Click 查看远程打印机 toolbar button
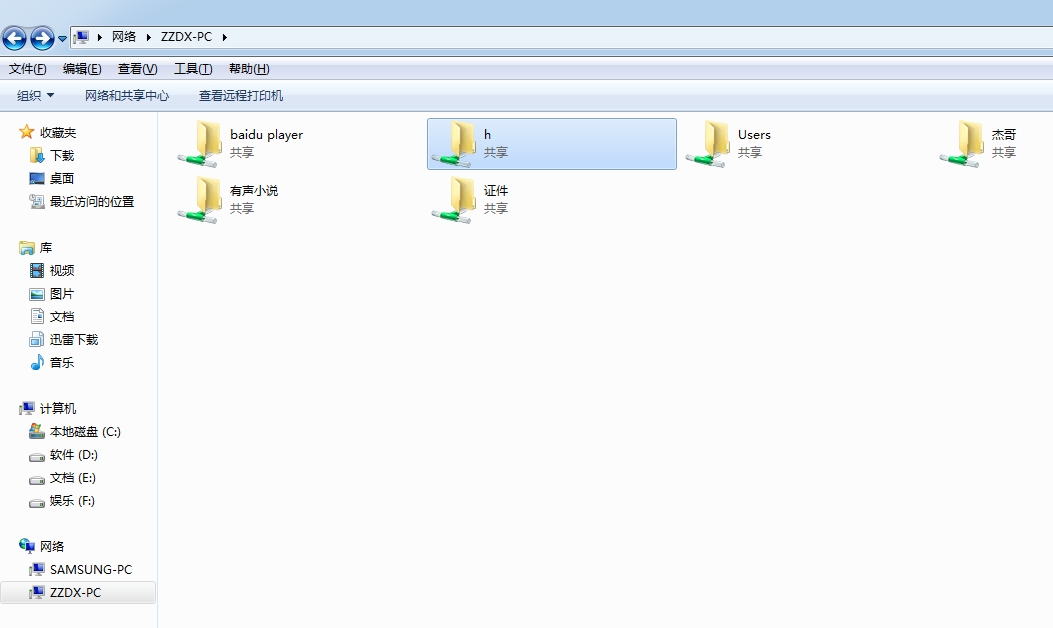1053x628 pixels. pos(240,95)
